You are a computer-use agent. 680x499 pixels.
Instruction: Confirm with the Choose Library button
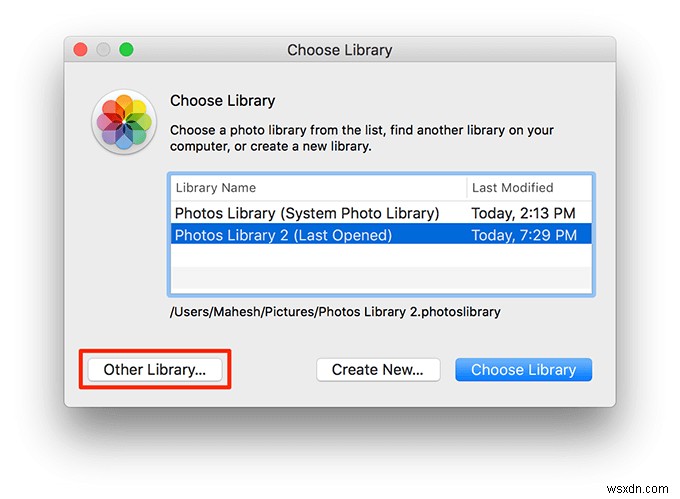[x=523, y=369]
